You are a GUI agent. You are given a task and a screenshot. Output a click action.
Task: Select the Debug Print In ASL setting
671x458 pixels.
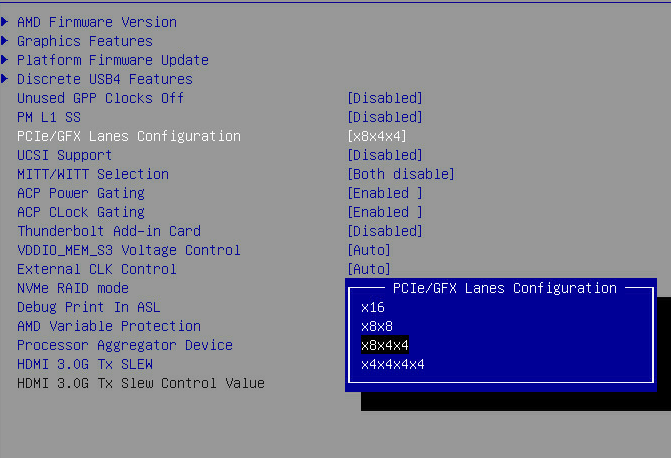[89, 307]
